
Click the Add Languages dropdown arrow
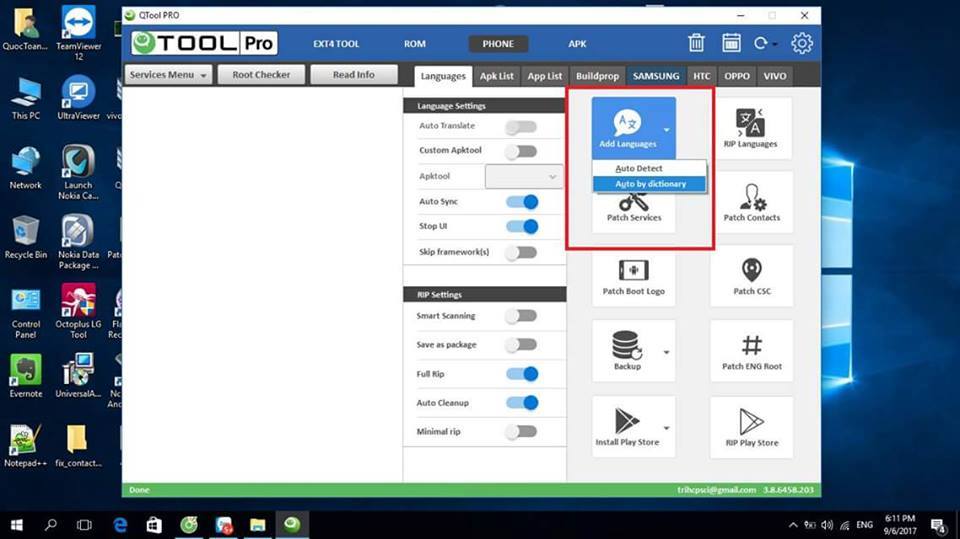(666, 130)
